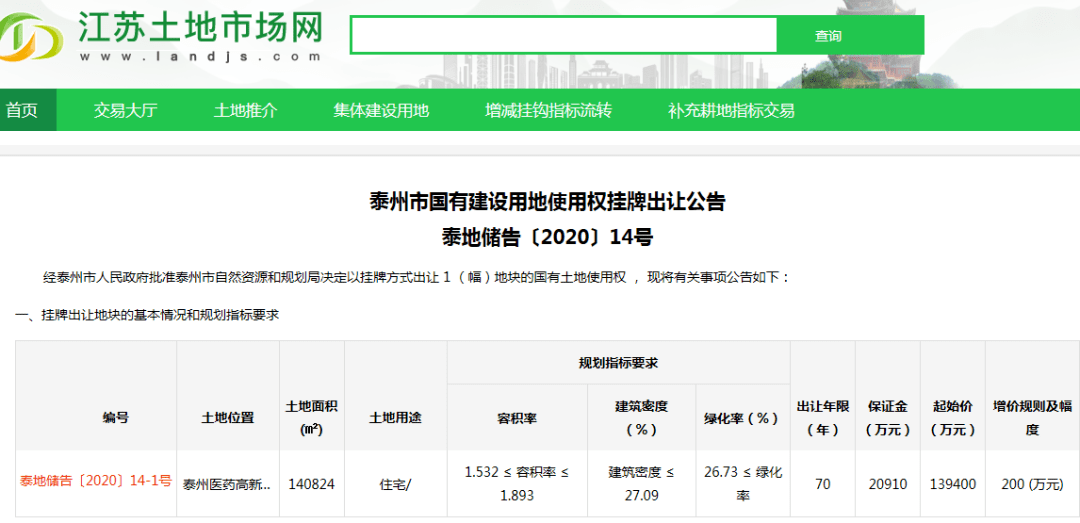1080x523 pixels.
Task: Click the 容积率 column header
Action: pyautogui.click(x=517, y=418)
